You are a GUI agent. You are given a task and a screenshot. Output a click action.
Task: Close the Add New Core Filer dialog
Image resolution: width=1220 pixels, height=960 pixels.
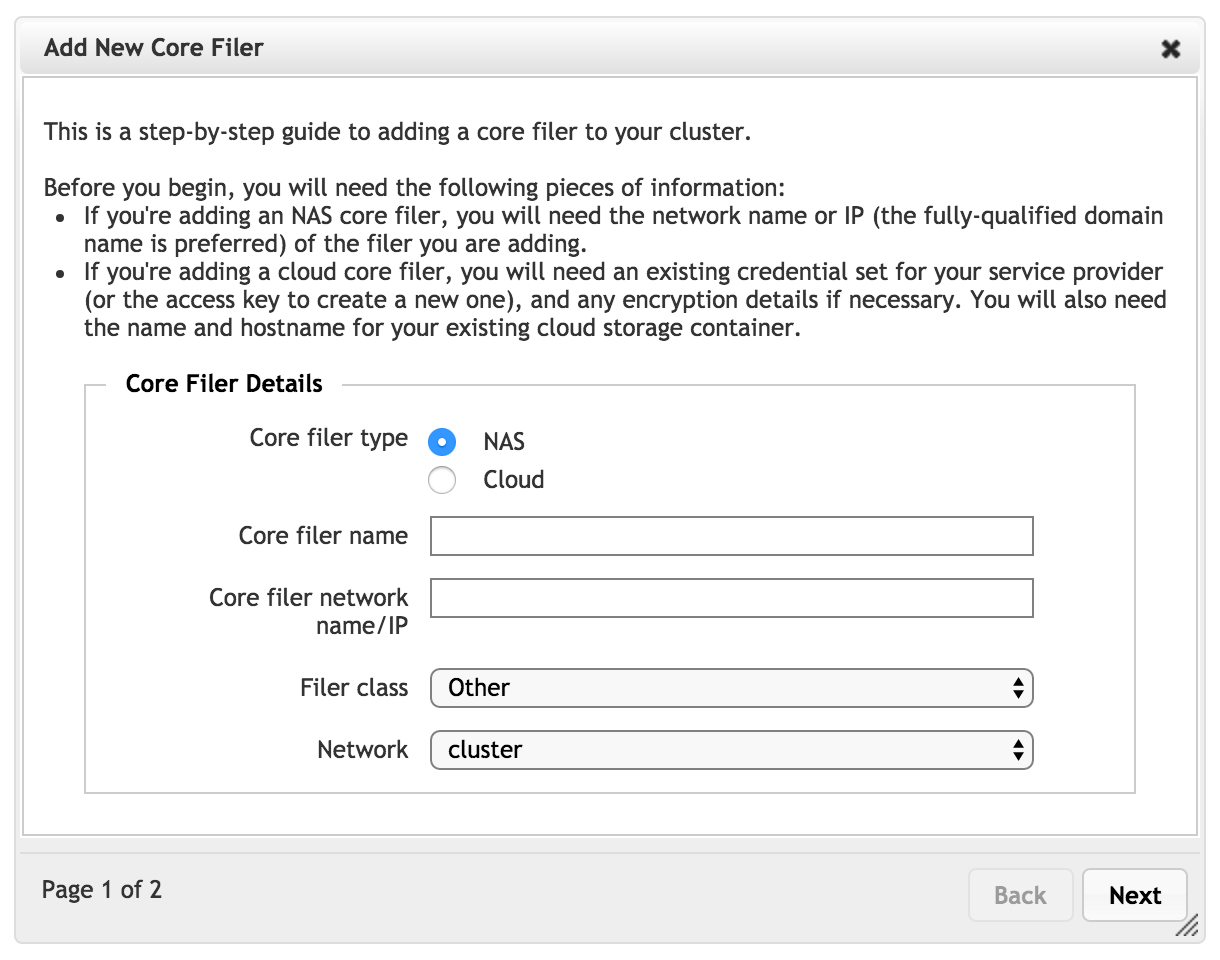(x=1171, y=48)
